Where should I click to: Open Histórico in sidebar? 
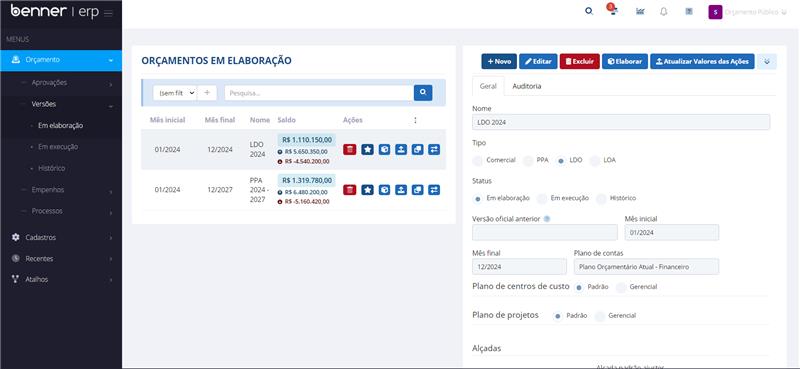(x=52, y=168)
